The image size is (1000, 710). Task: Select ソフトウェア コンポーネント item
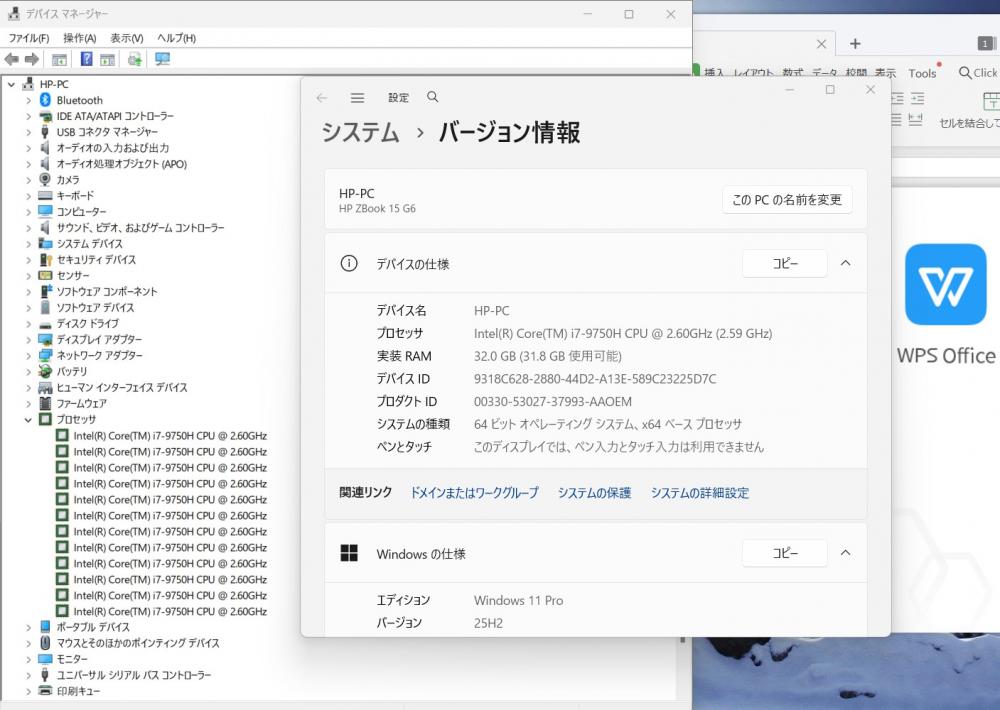point(107,292)
